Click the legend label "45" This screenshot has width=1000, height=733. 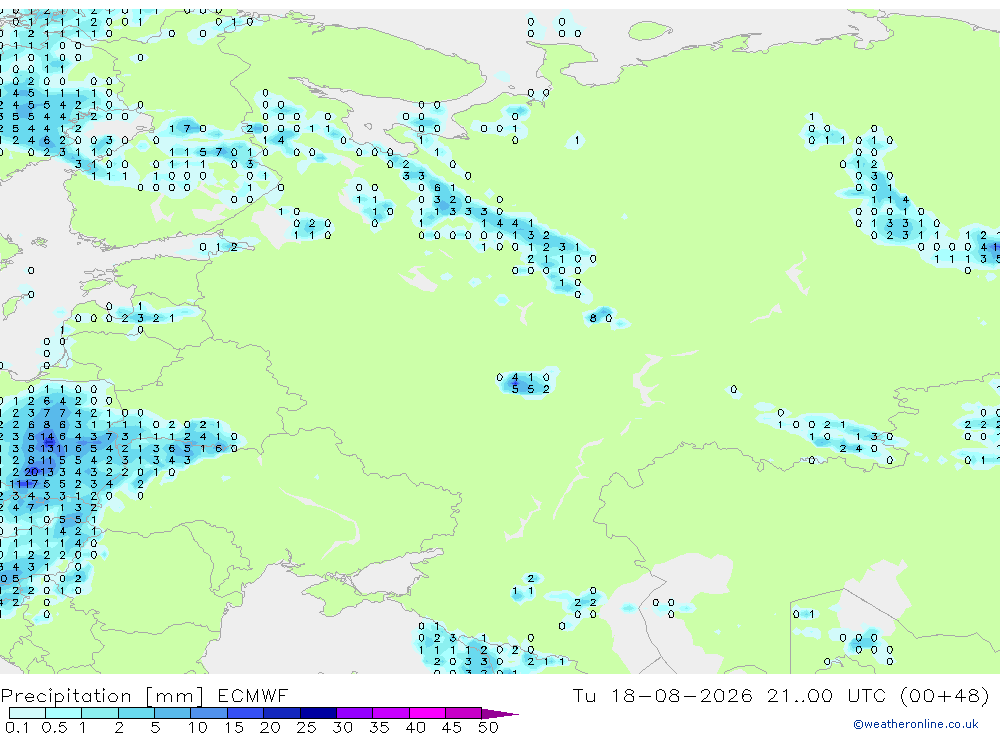pos(452,727)
